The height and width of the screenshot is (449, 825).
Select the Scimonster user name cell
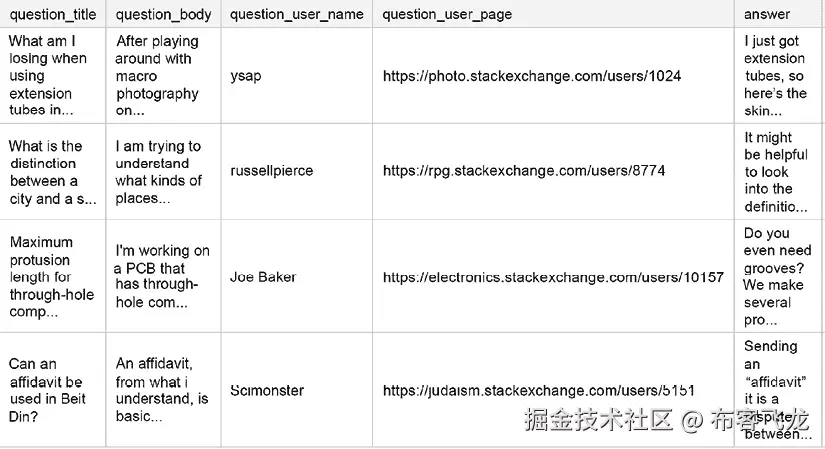point(266,390)
